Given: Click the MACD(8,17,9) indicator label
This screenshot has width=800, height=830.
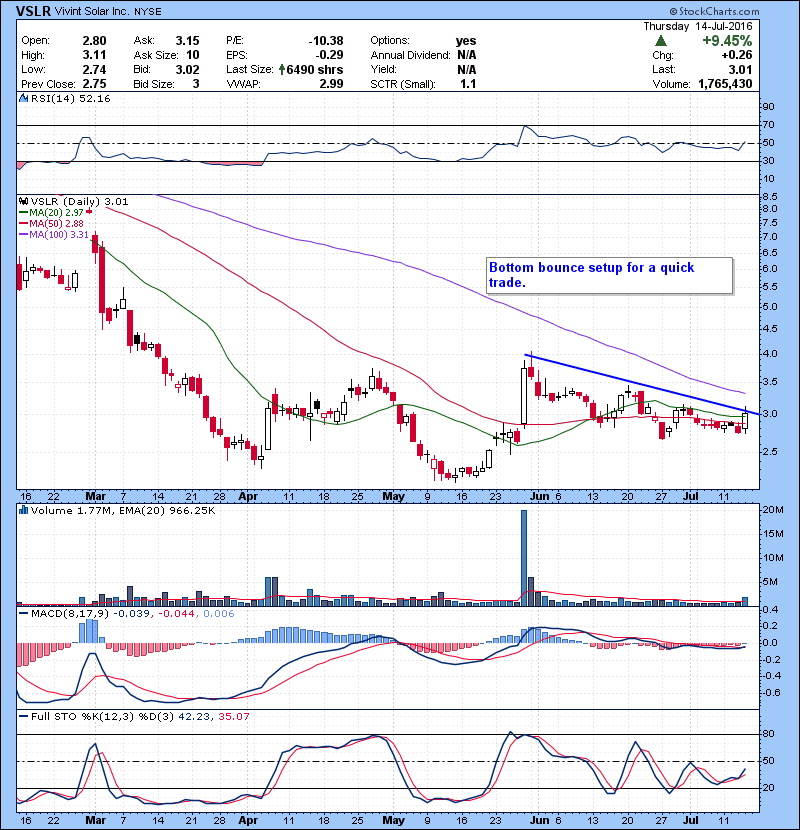Looking at the screenshot, I should (69, 614).
